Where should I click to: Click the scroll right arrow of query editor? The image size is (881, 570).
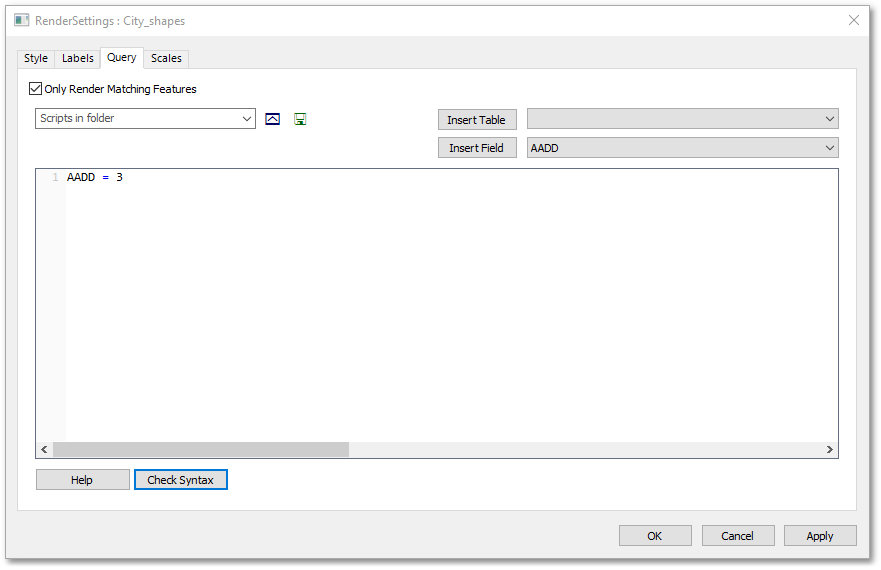click(x=829, y=450)
